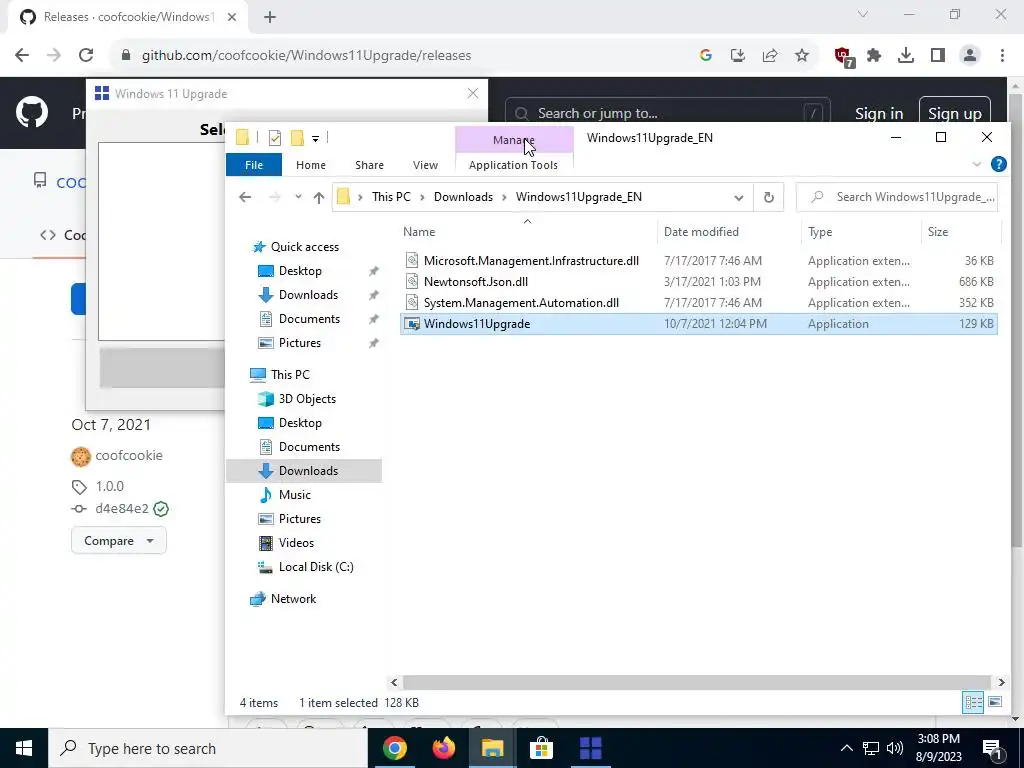Screen dimensions: 1024x768
Task: Show hidden tray icons chevron
Action: [846, 748]
